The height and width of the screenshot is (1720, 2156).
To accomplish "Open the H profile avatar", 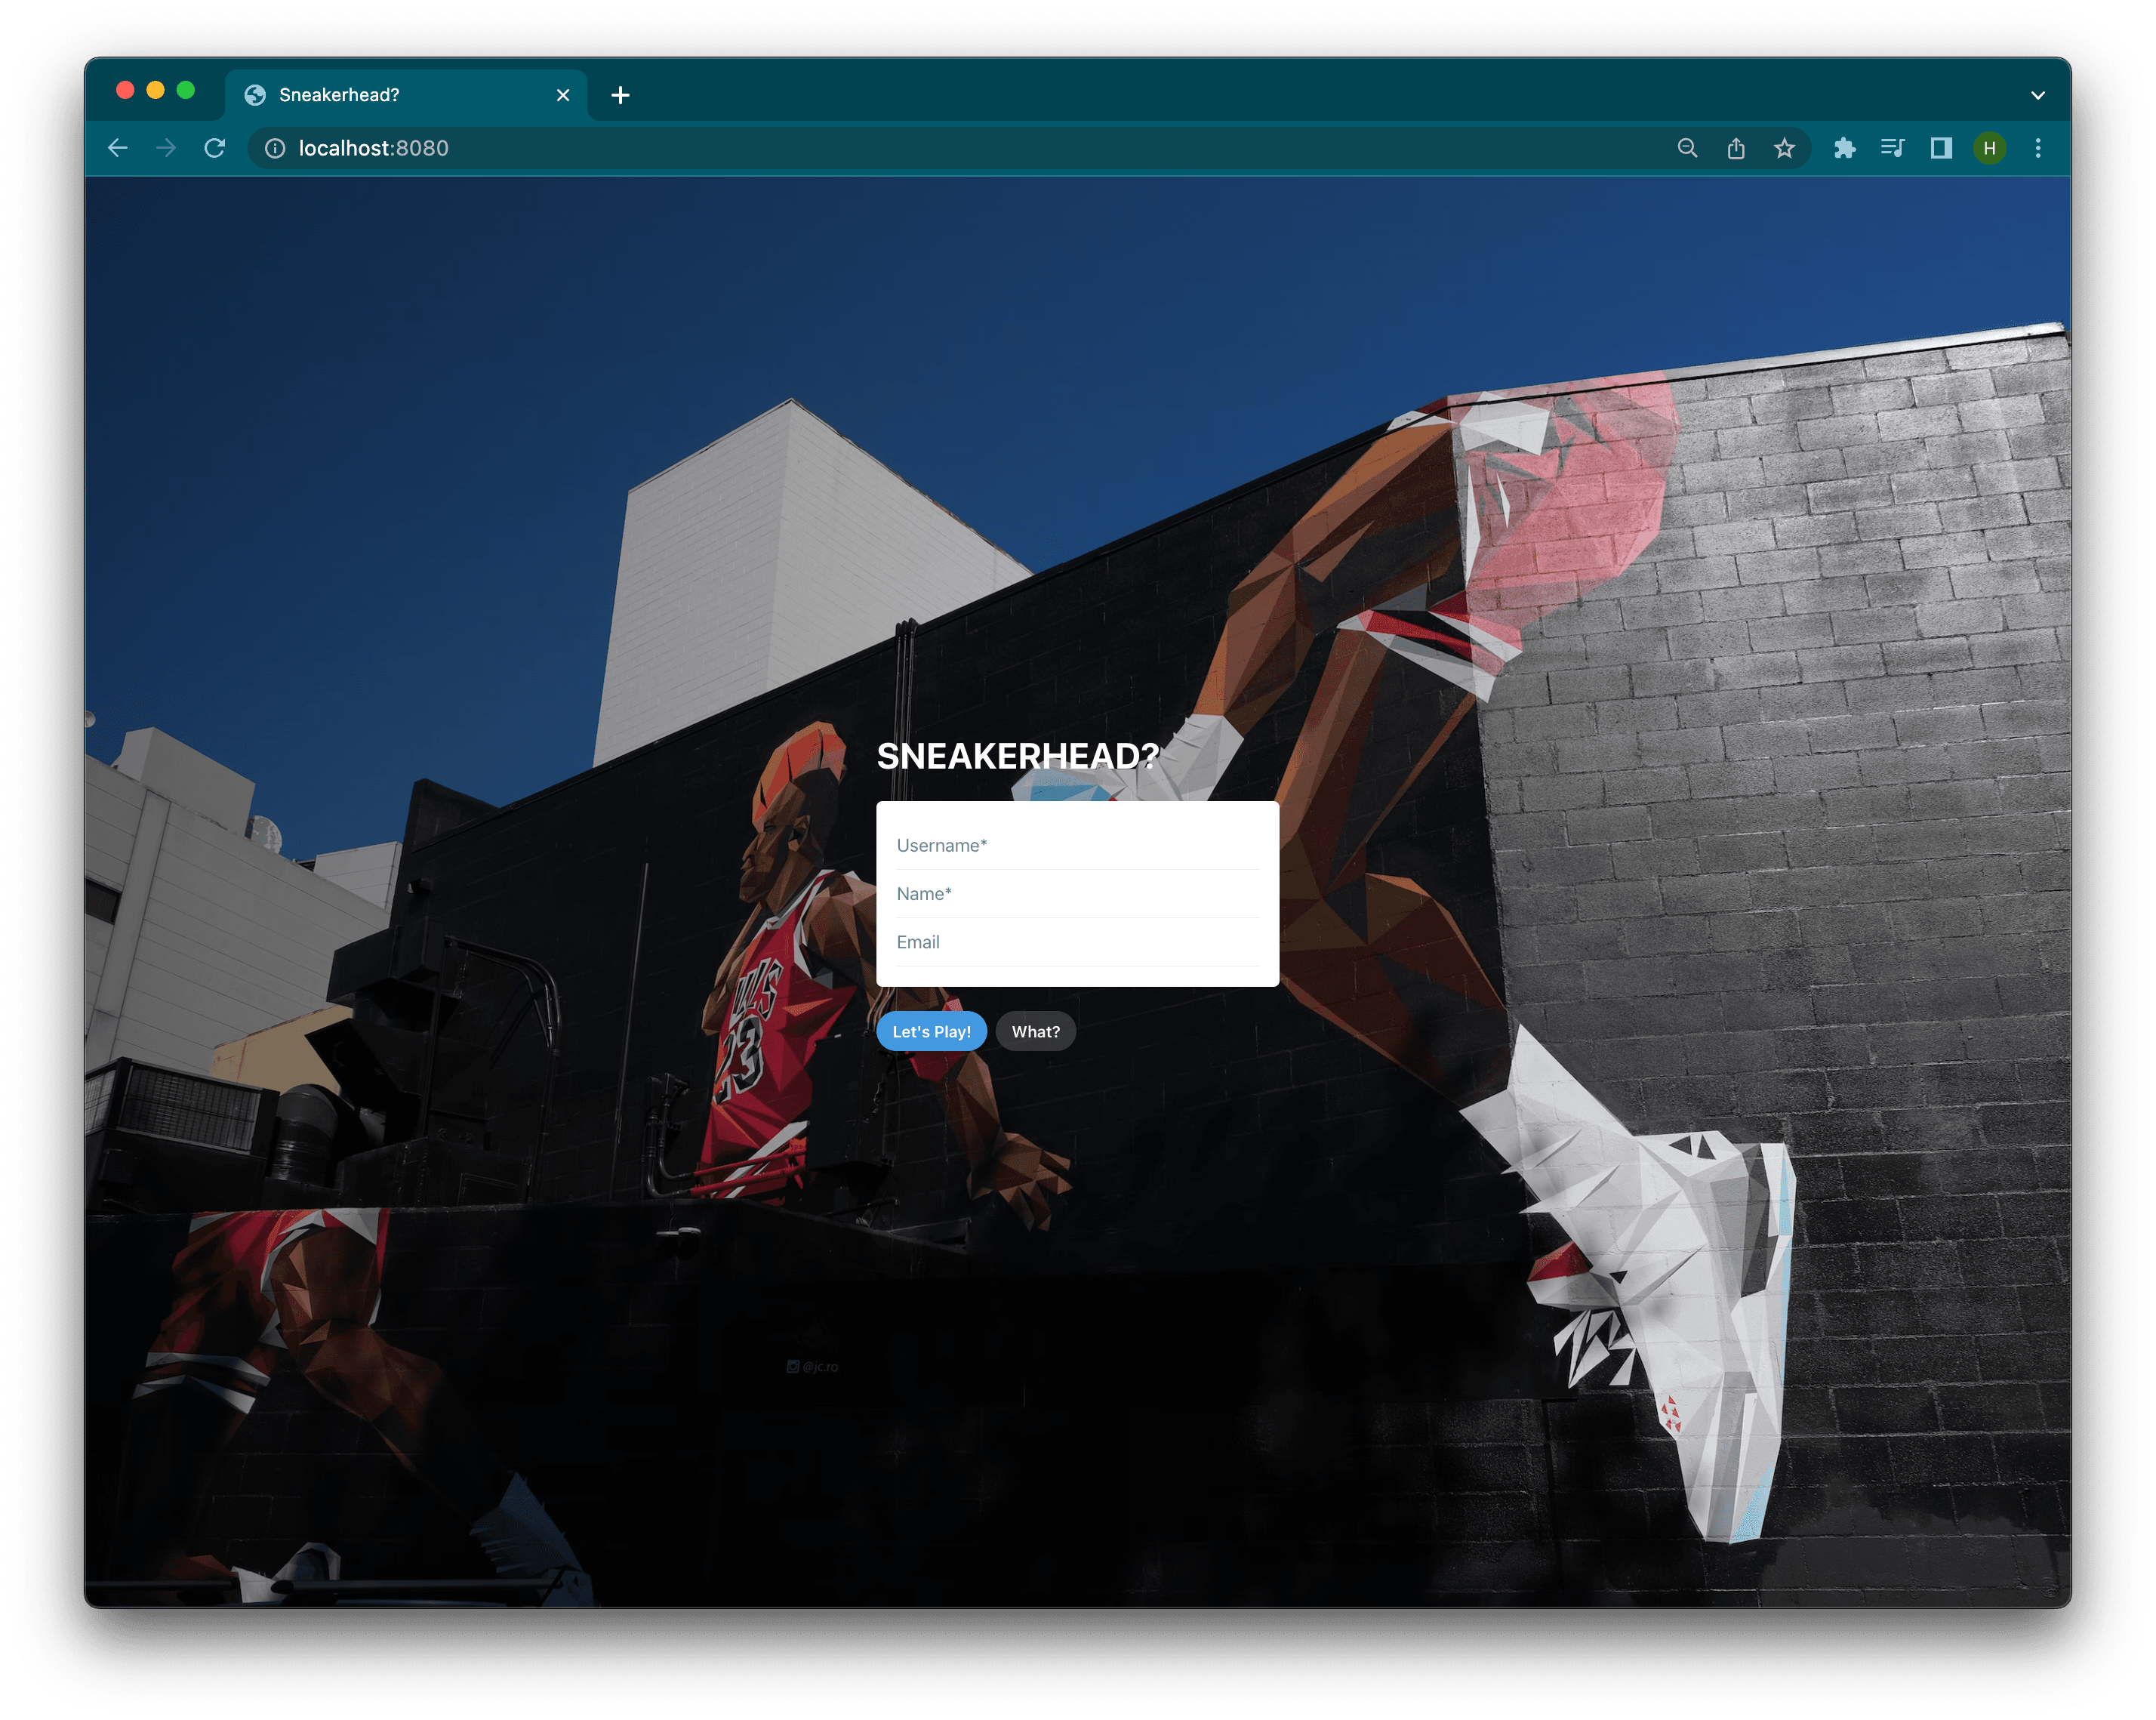I will 1989,148.
